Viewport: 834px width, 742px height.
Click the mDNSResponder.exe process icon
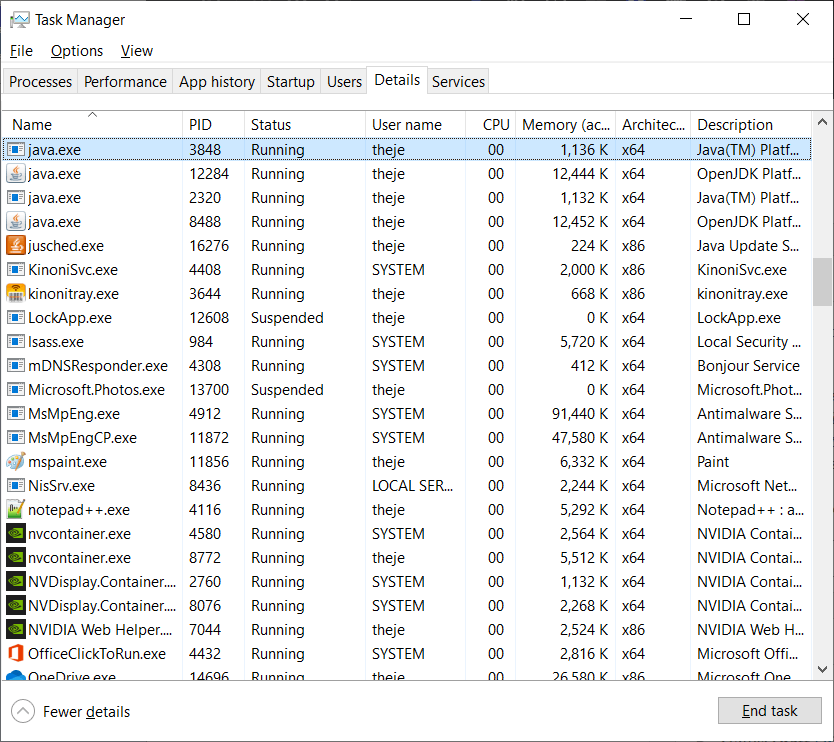click(x=16, y=366)
